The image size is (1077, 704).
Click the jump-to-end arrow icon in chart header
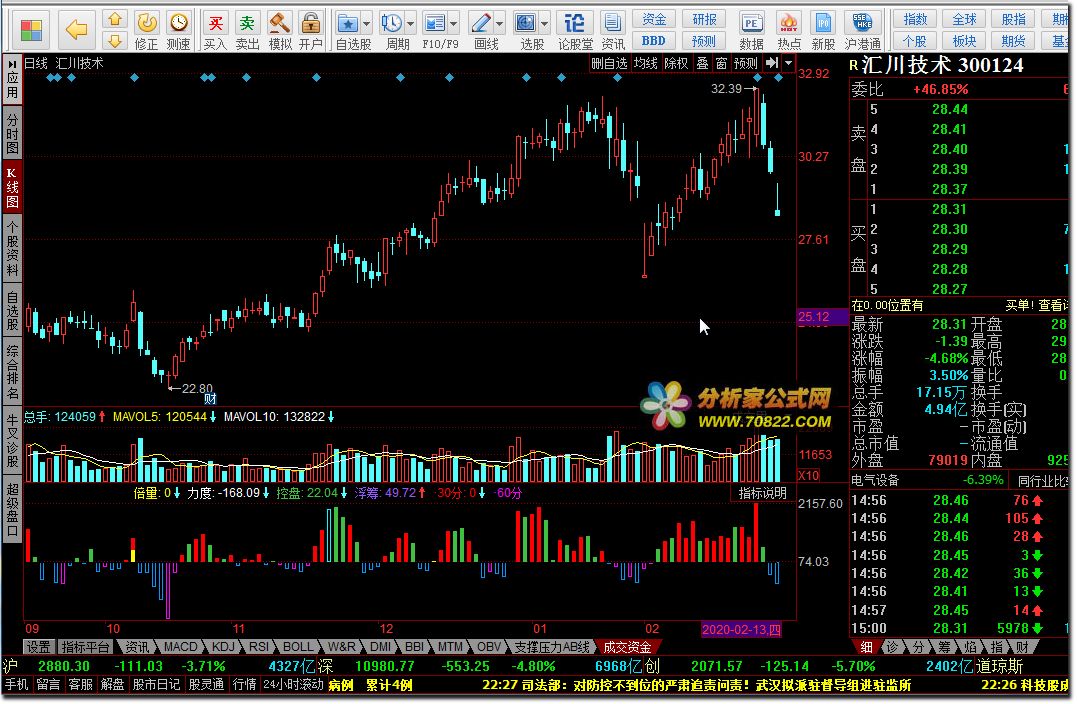(772, 63)
